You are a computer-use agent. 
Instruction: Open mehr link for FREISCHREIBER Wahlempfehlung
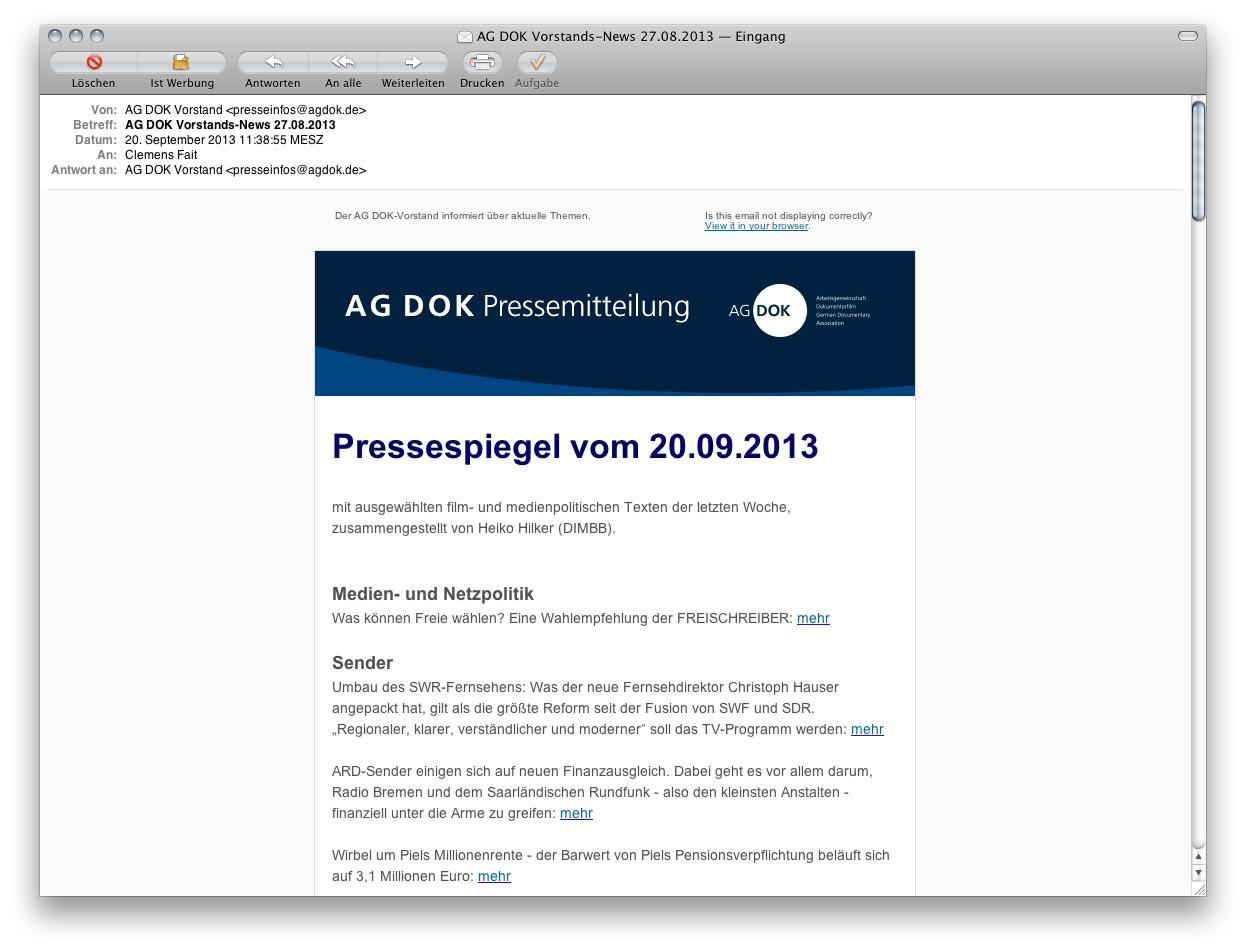pos(813,618)
